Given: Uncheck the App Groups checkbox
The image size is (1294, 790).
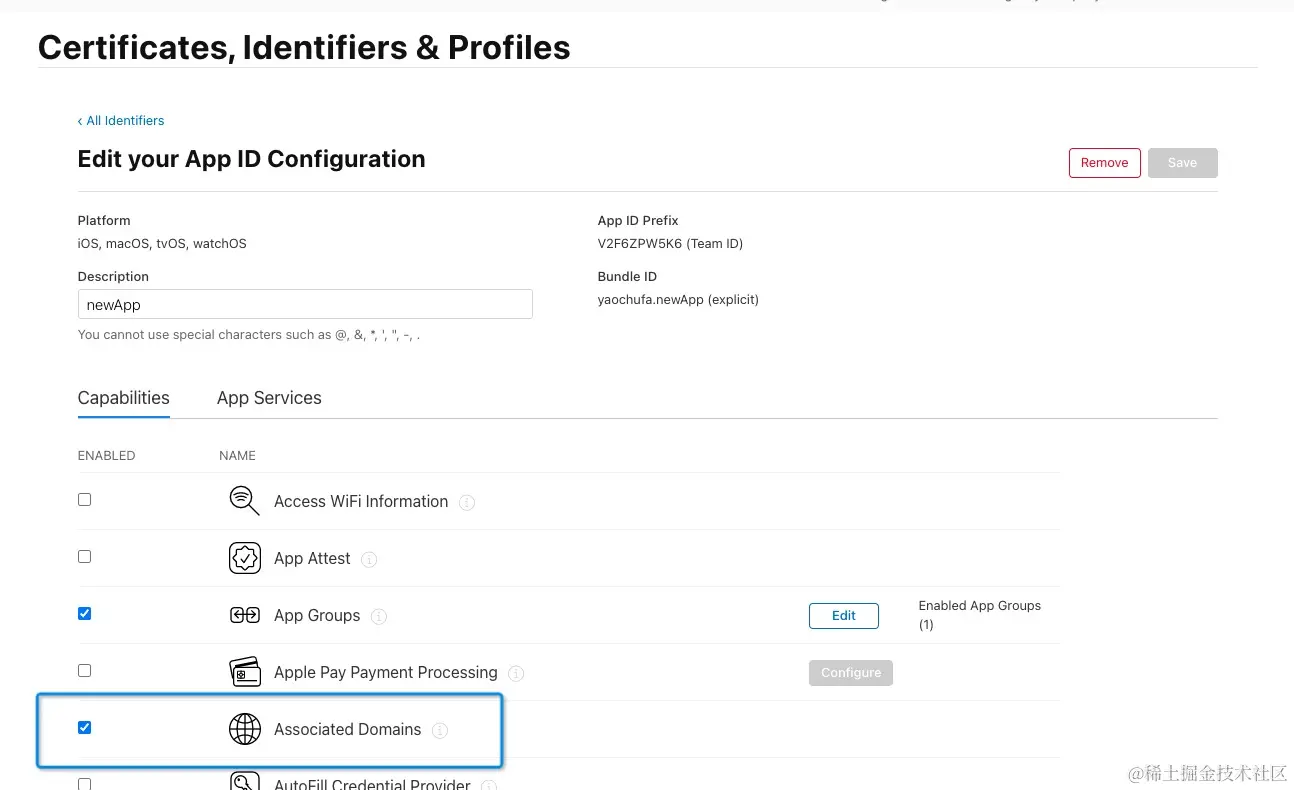Looking at the screenshot, I should click(84, 613).
